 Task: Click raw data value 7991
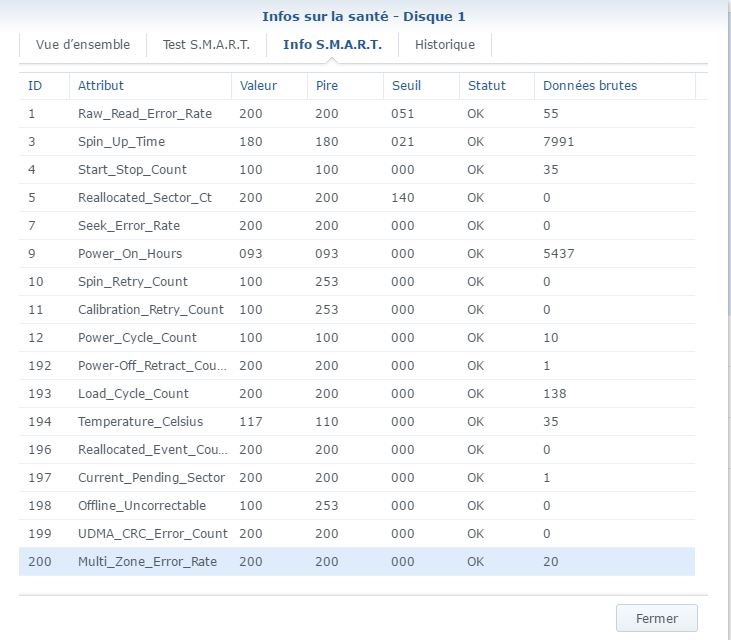pyautogui.click(x=559, y=142)
